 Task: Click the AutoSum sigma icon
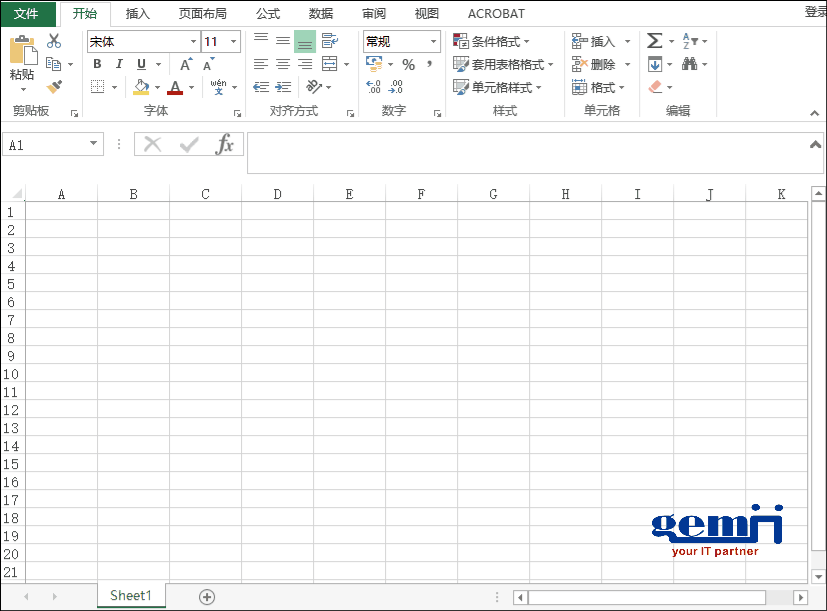pos(654,41)
